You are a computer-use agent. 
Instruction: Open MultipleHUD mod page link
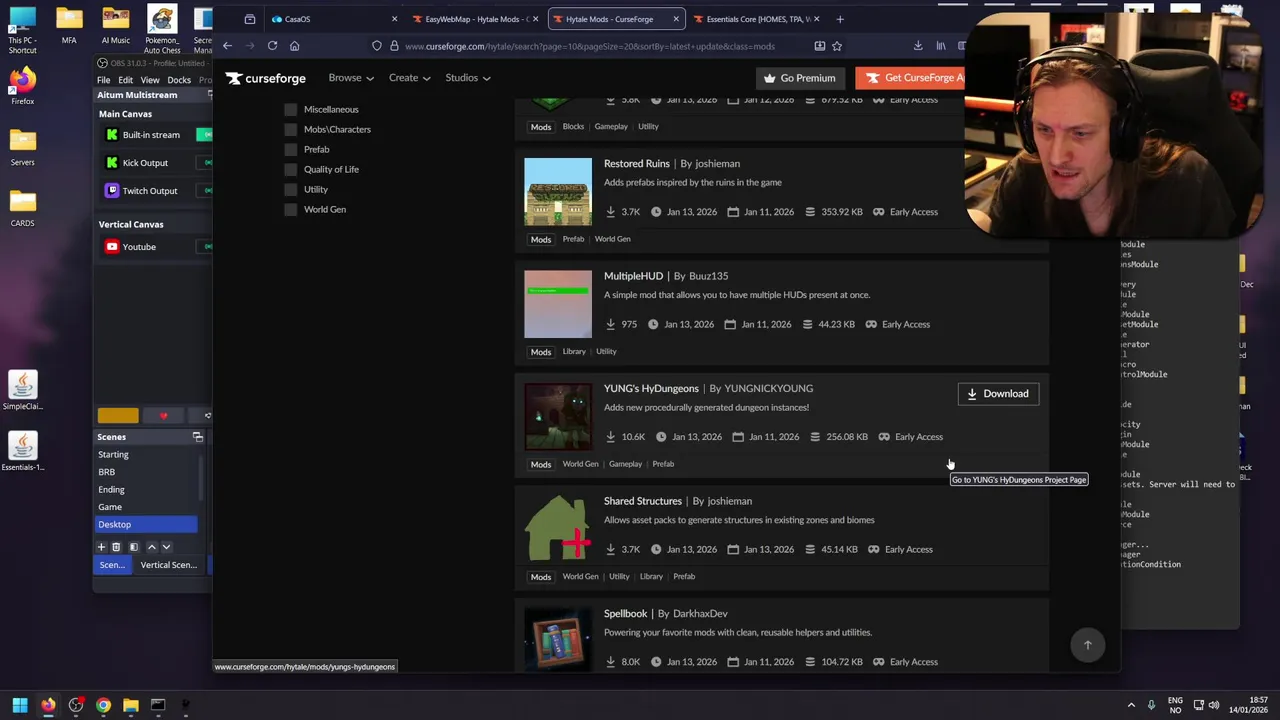tap(633, 276)
